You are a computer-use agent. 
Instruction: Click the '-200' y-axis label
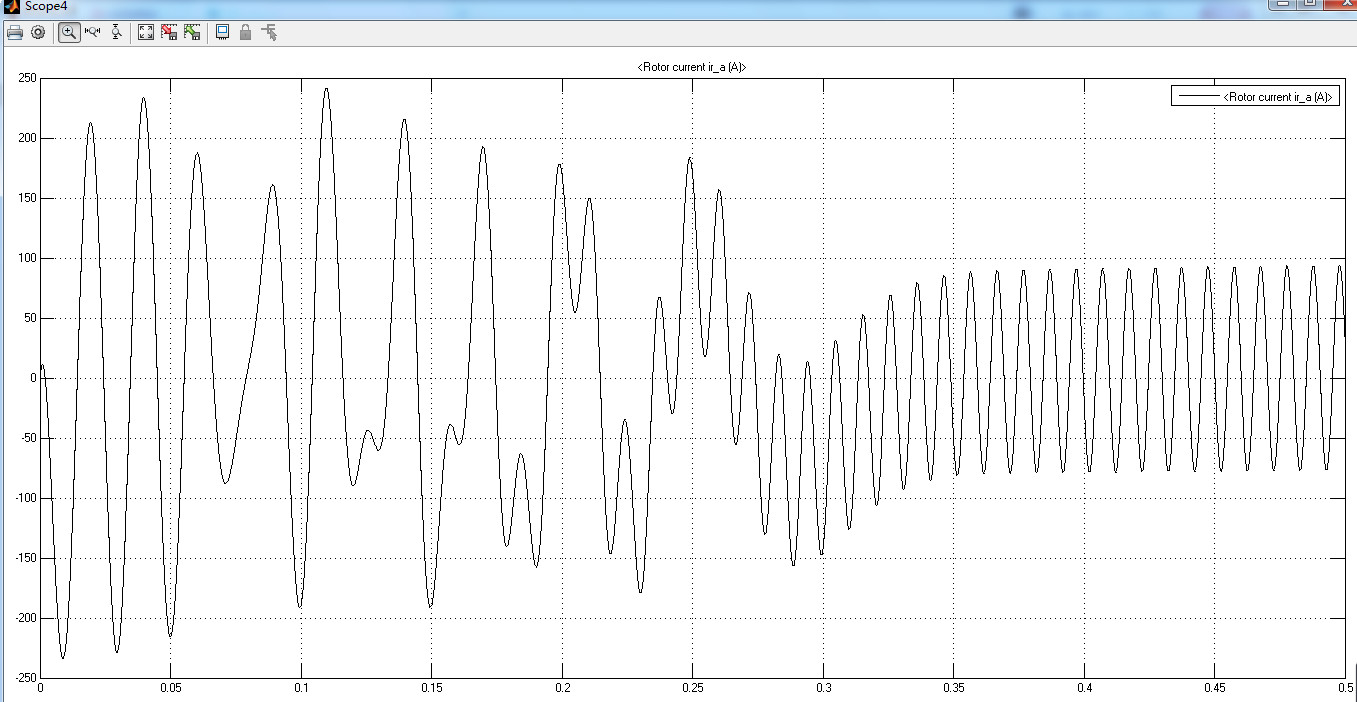click(24, 618)
